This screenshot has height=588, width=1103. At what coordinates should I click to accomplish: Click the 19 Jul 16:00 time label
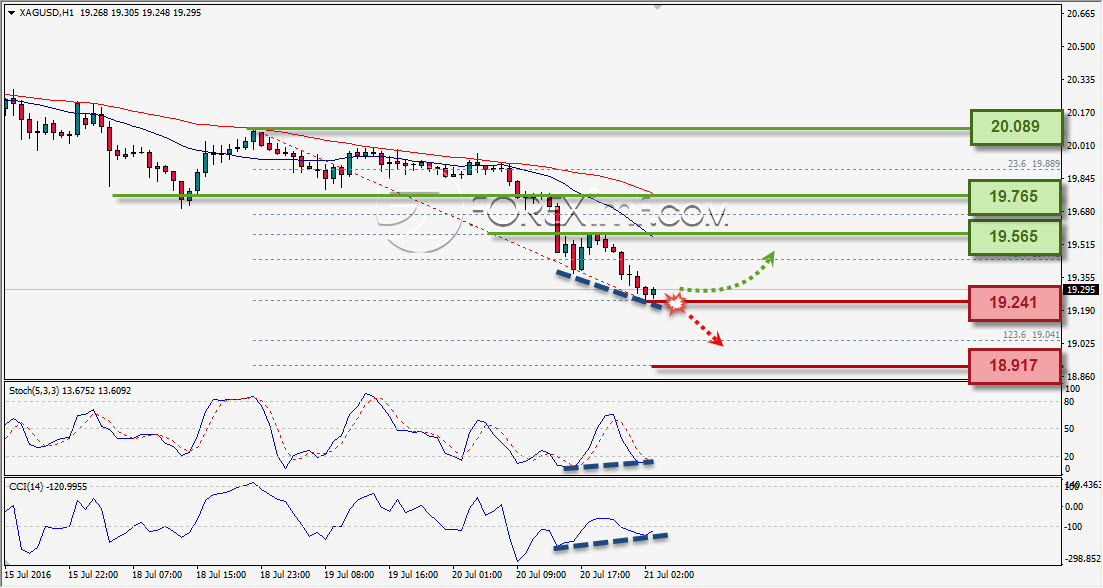(x=413, y=575)
